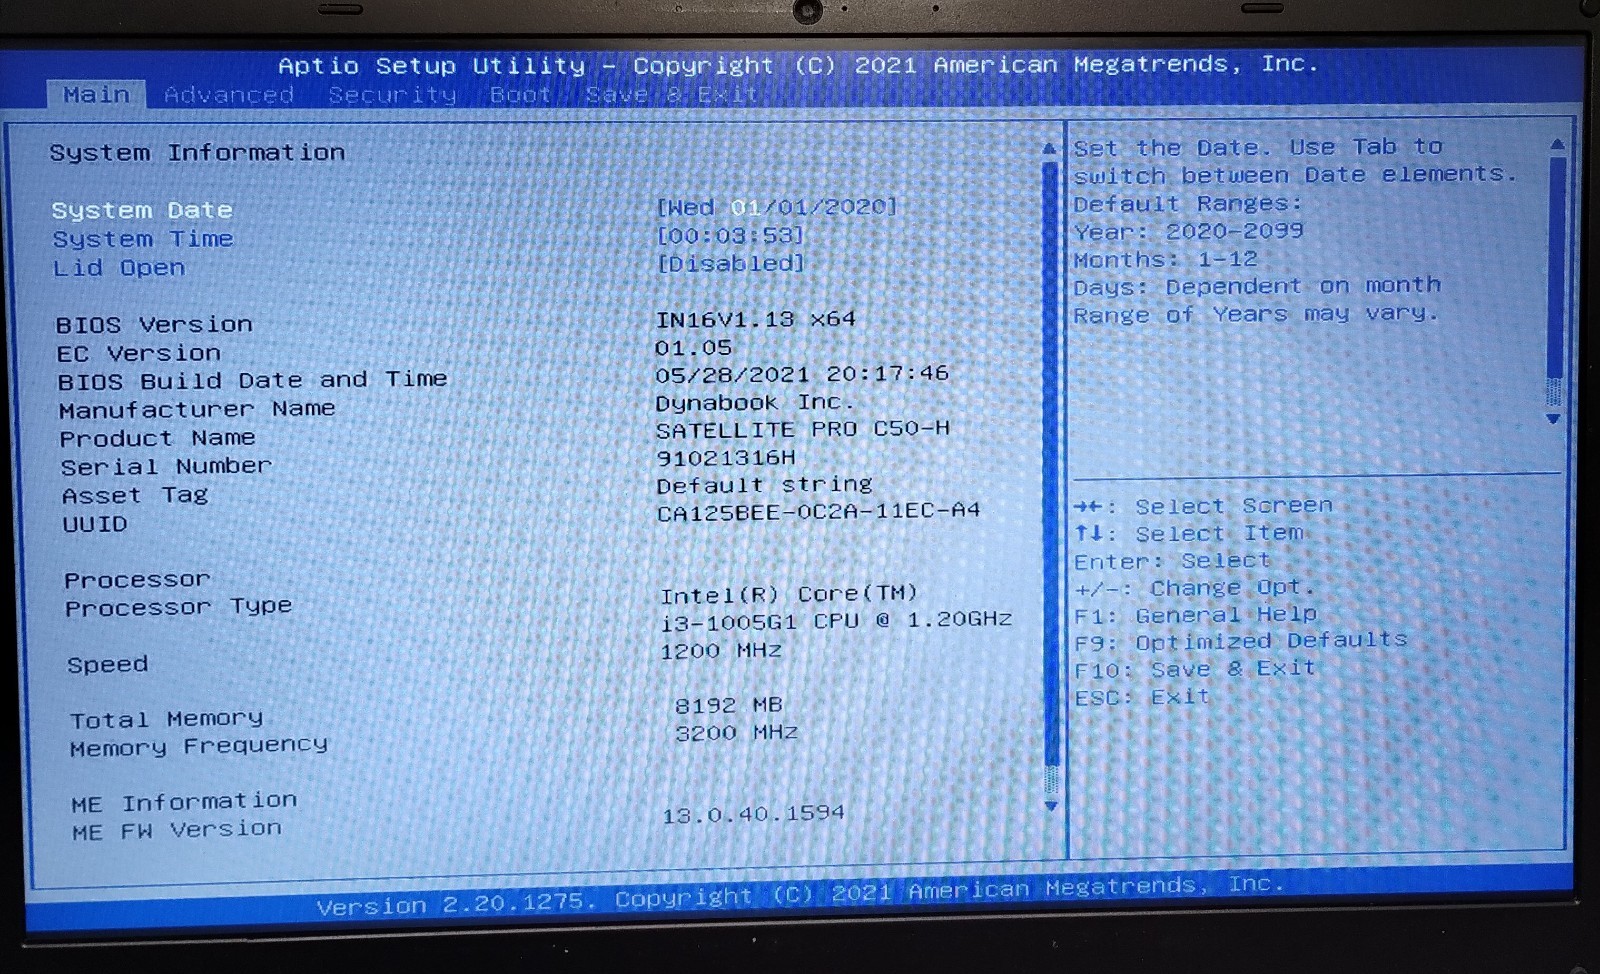The width and height of the screenshot is (1600, 974).
Task: Click the i3-1005G1 CPU @ 1.20GHz text
Action: point(836,621)
